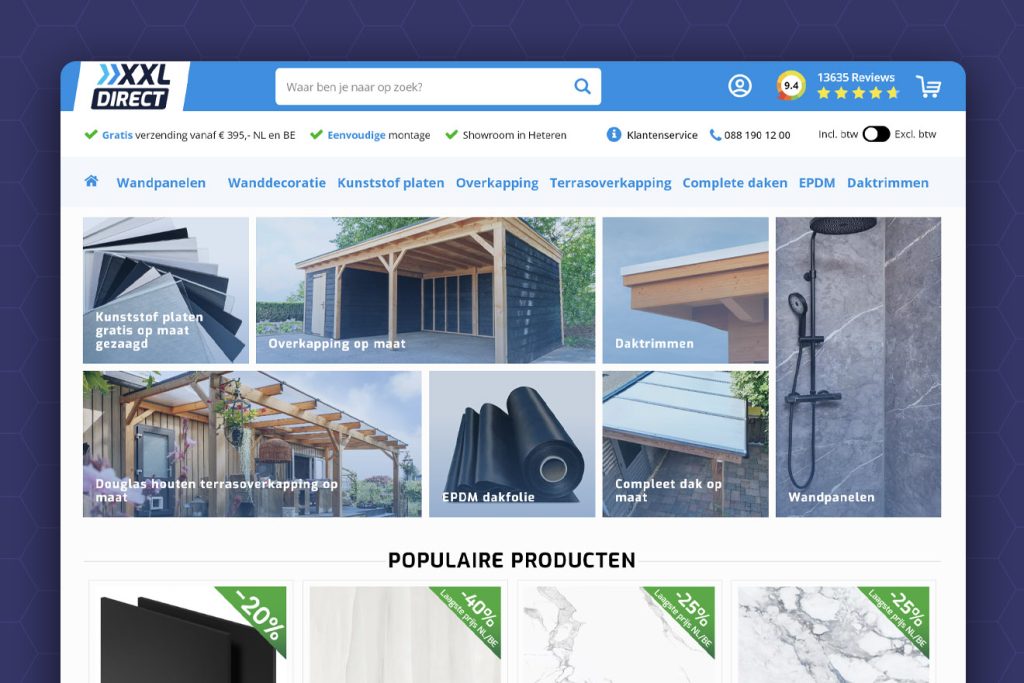Open the Wandpanelen menu

(x=161, y=183)
